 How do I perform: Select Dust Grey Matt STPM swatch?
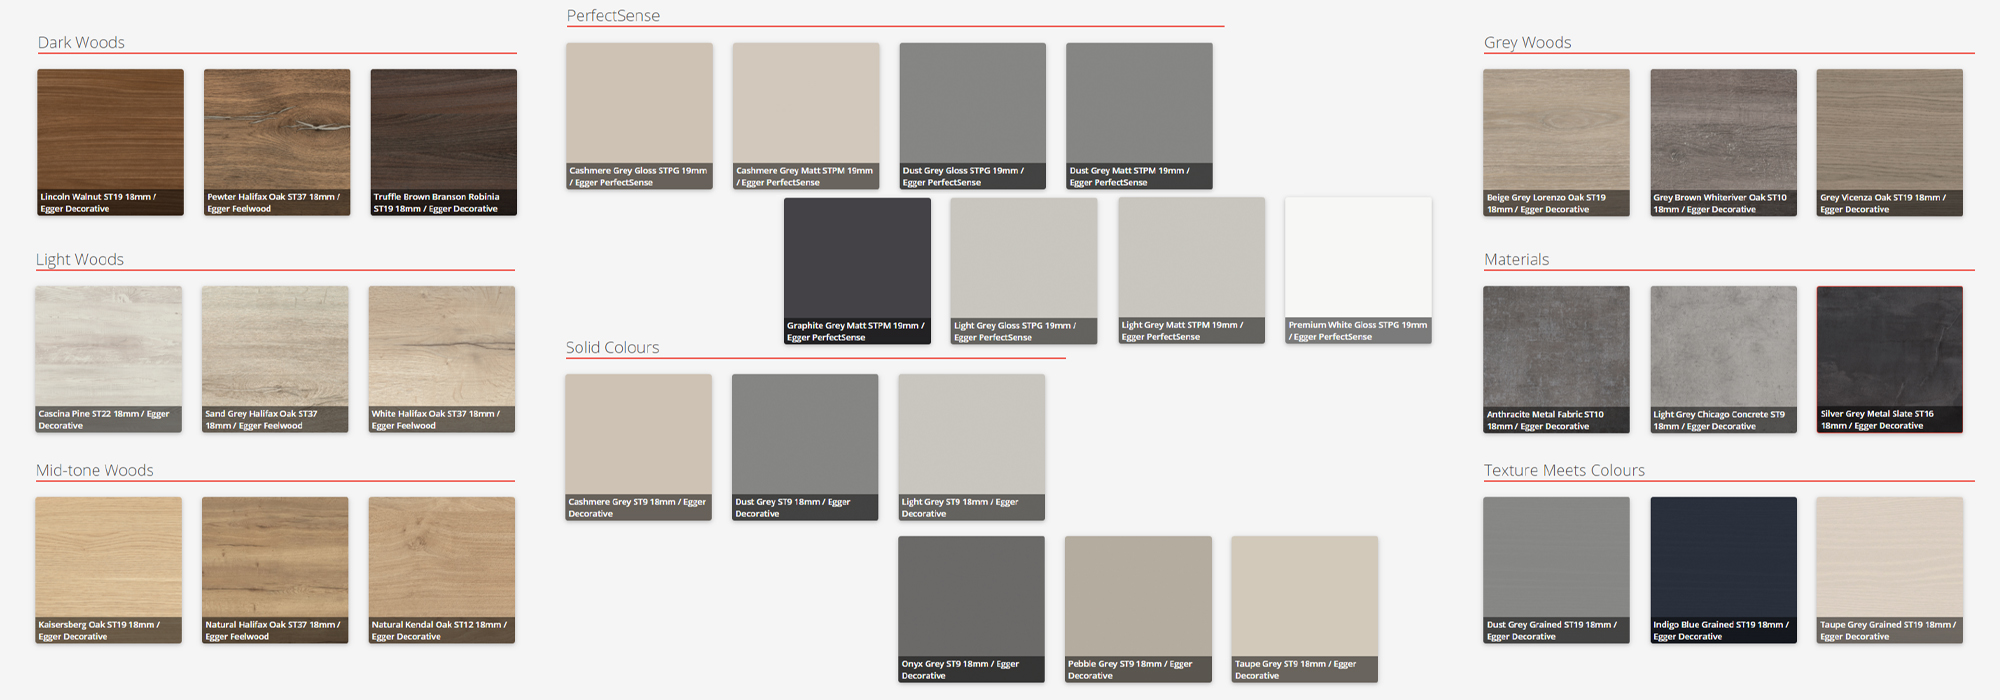point(1140,116)
